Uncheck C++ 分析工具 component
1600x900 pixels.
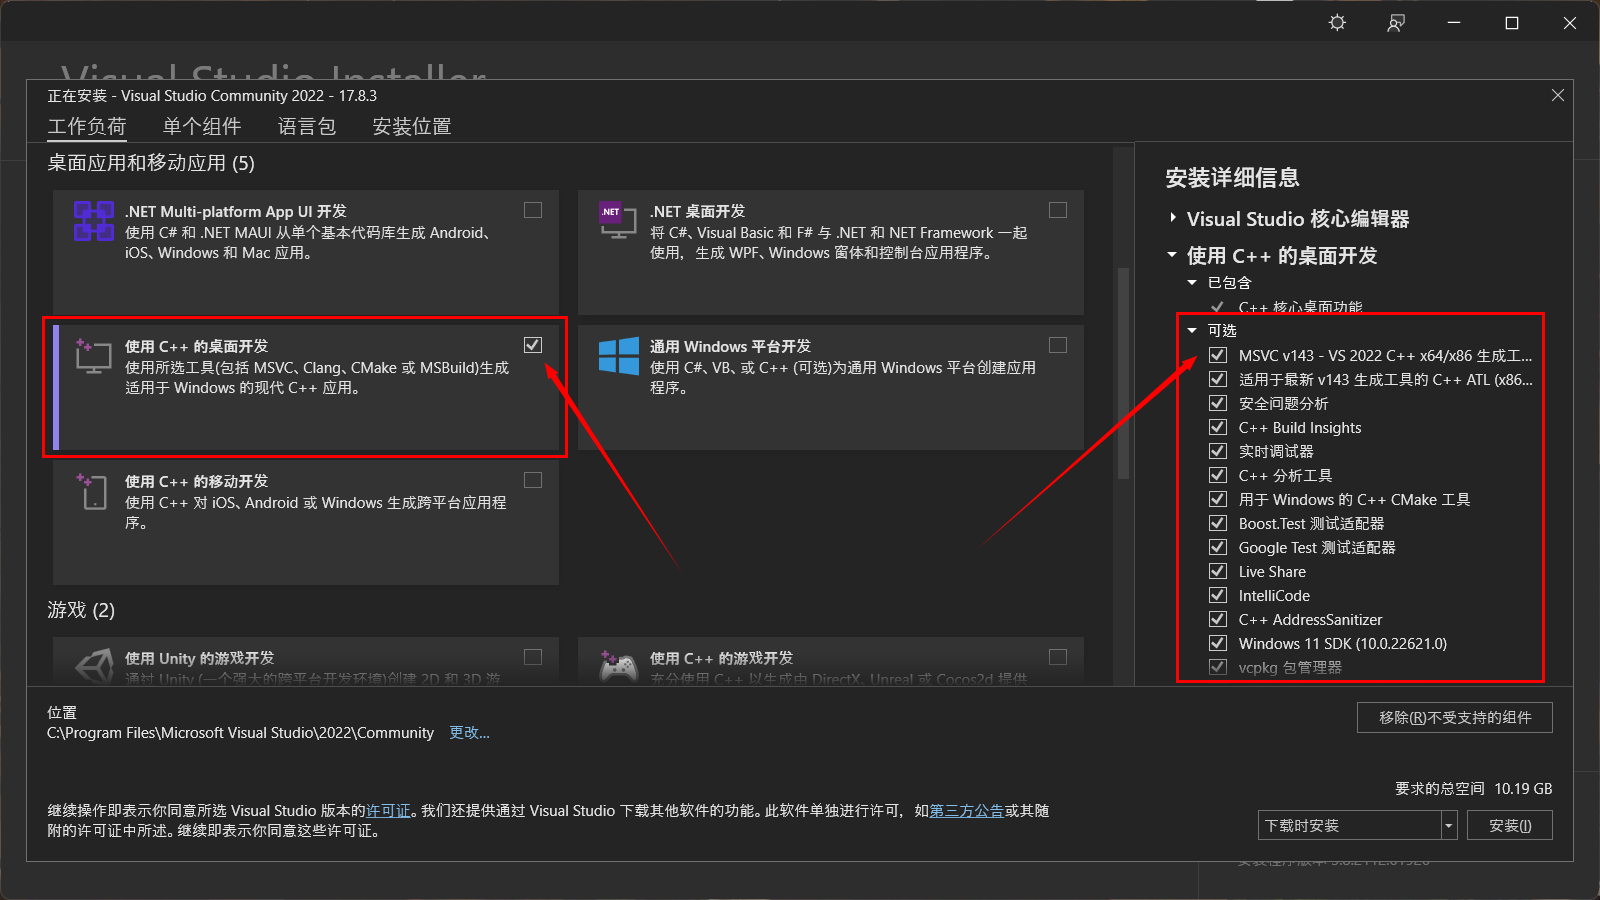[x=1218, y=475]
